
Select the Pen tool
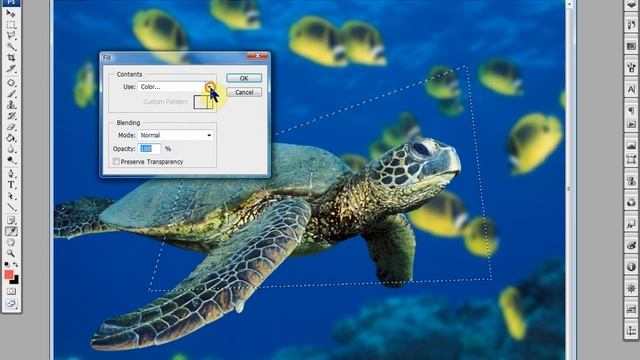point(11,174)
